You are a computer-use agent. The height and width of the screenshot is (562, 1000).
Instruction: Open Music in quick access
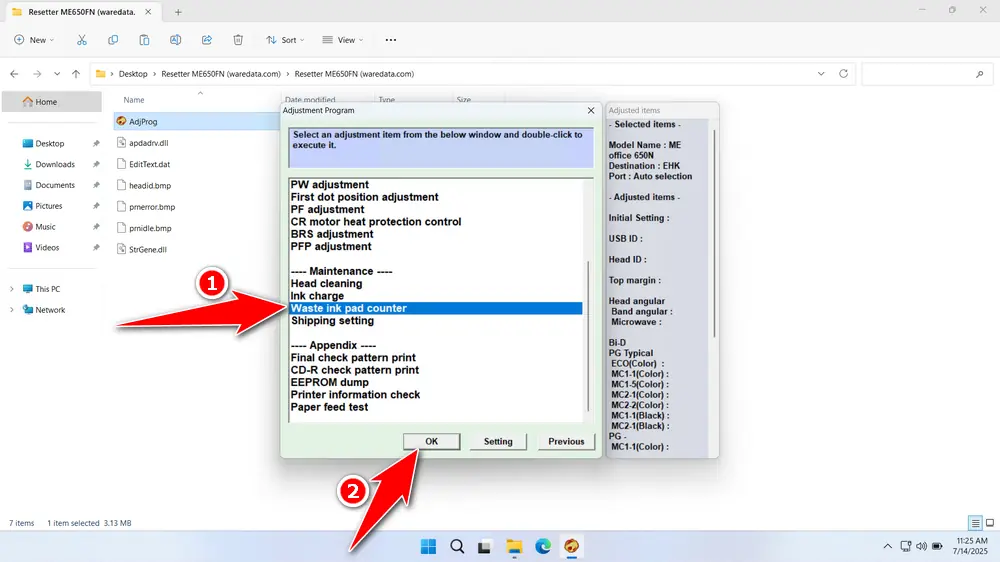click(x=45, y=227)
